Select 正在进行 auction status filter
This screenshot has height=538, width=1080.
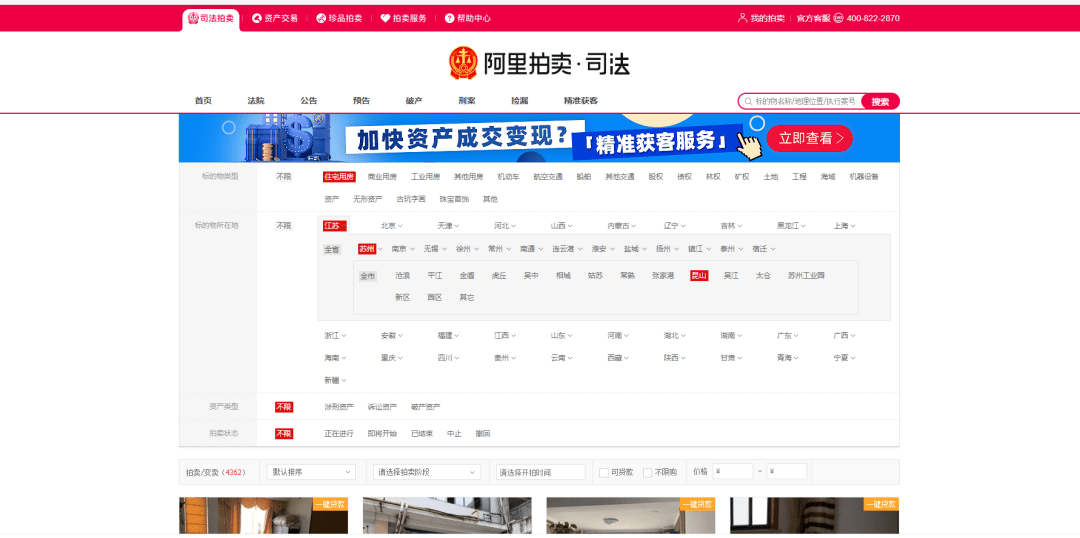pyautogui.click(x=339, y=433)
